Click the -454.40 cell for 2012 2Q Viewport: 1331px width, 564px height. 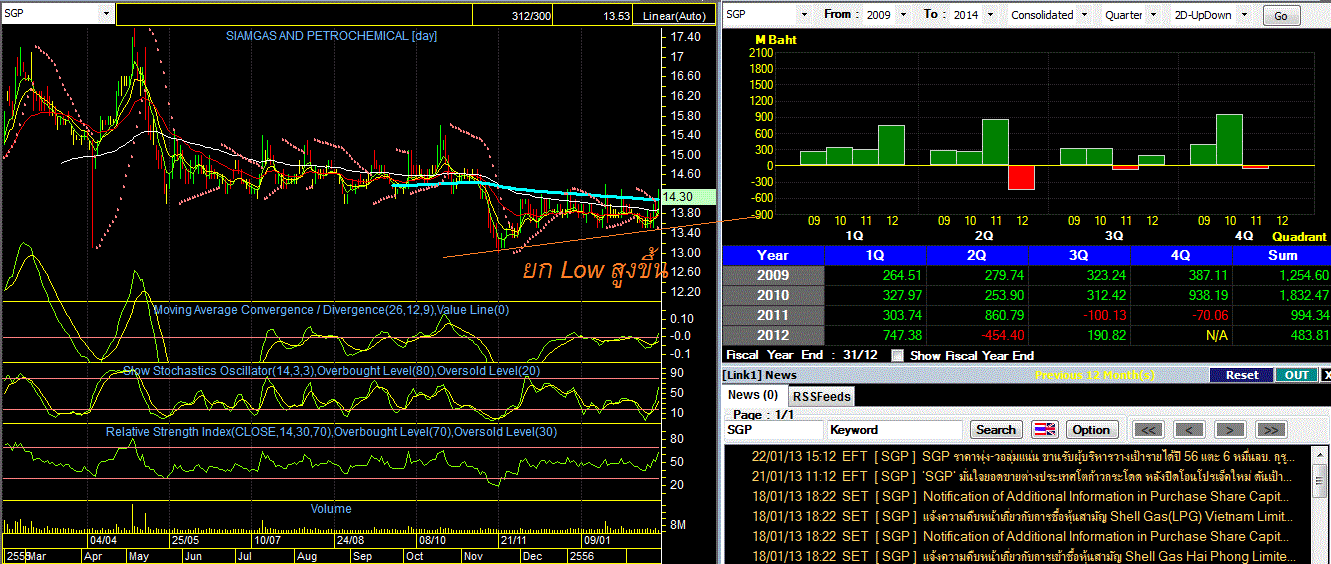(977, 335)
